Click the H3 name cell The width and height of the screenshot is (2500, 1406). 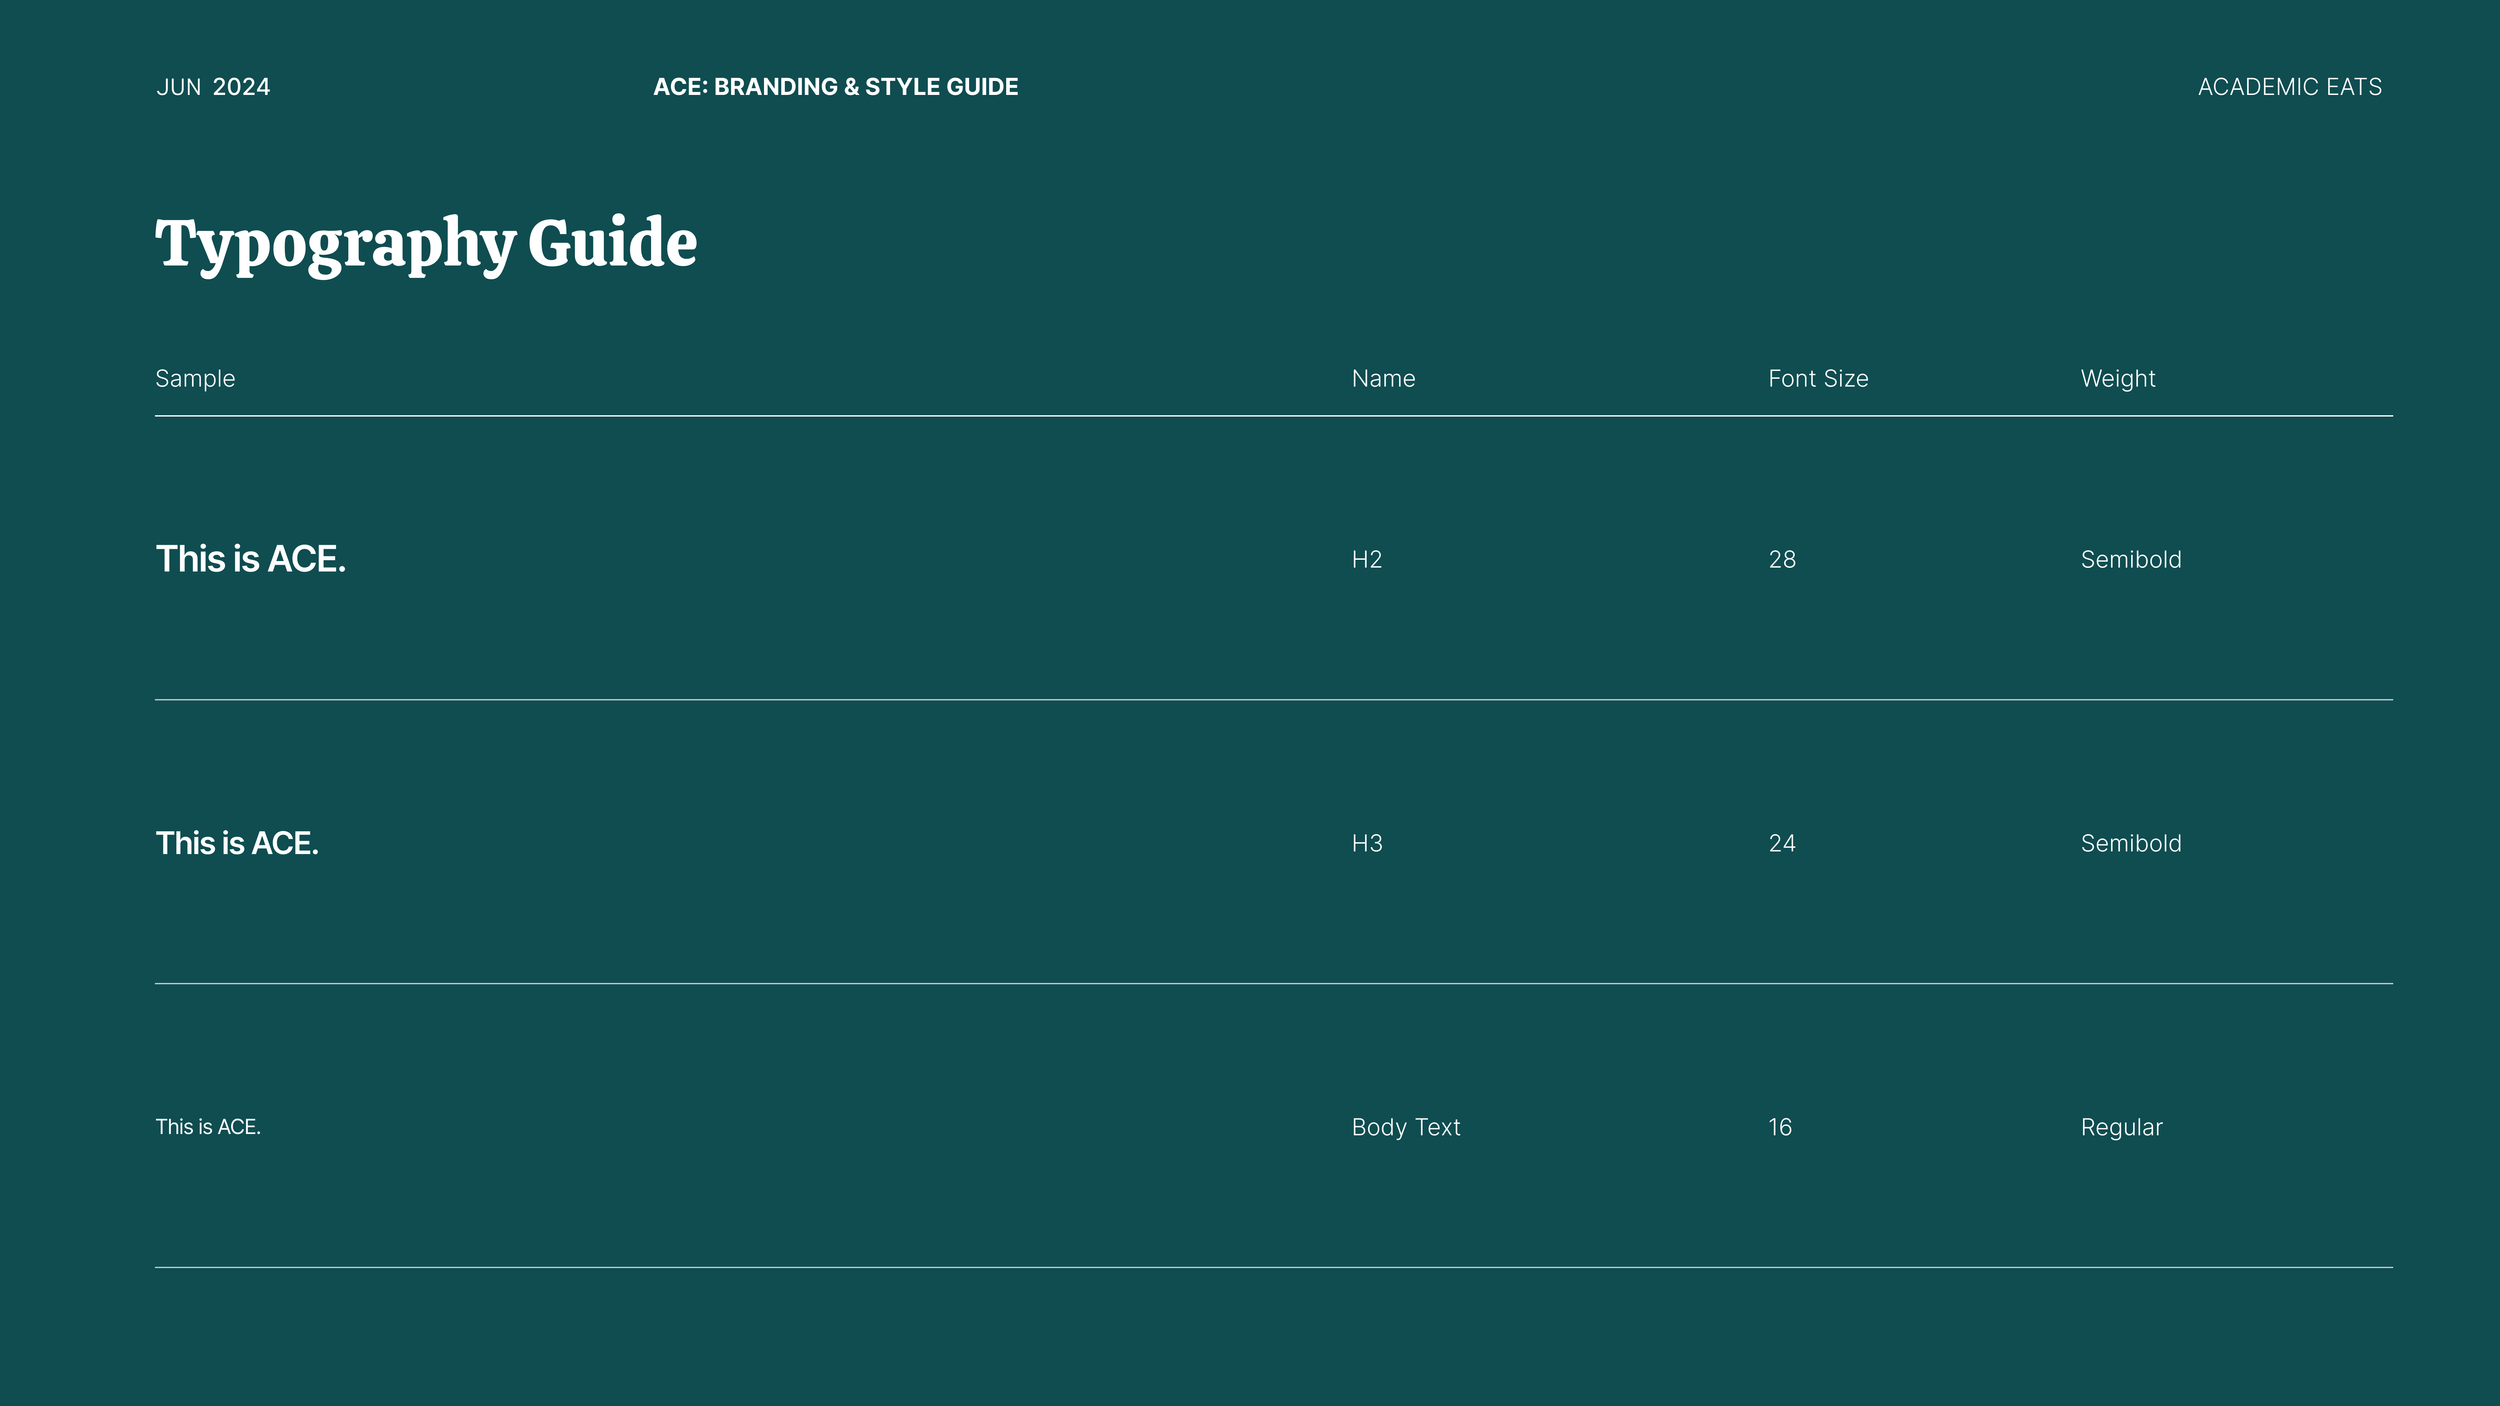(x=1366, y=844)
